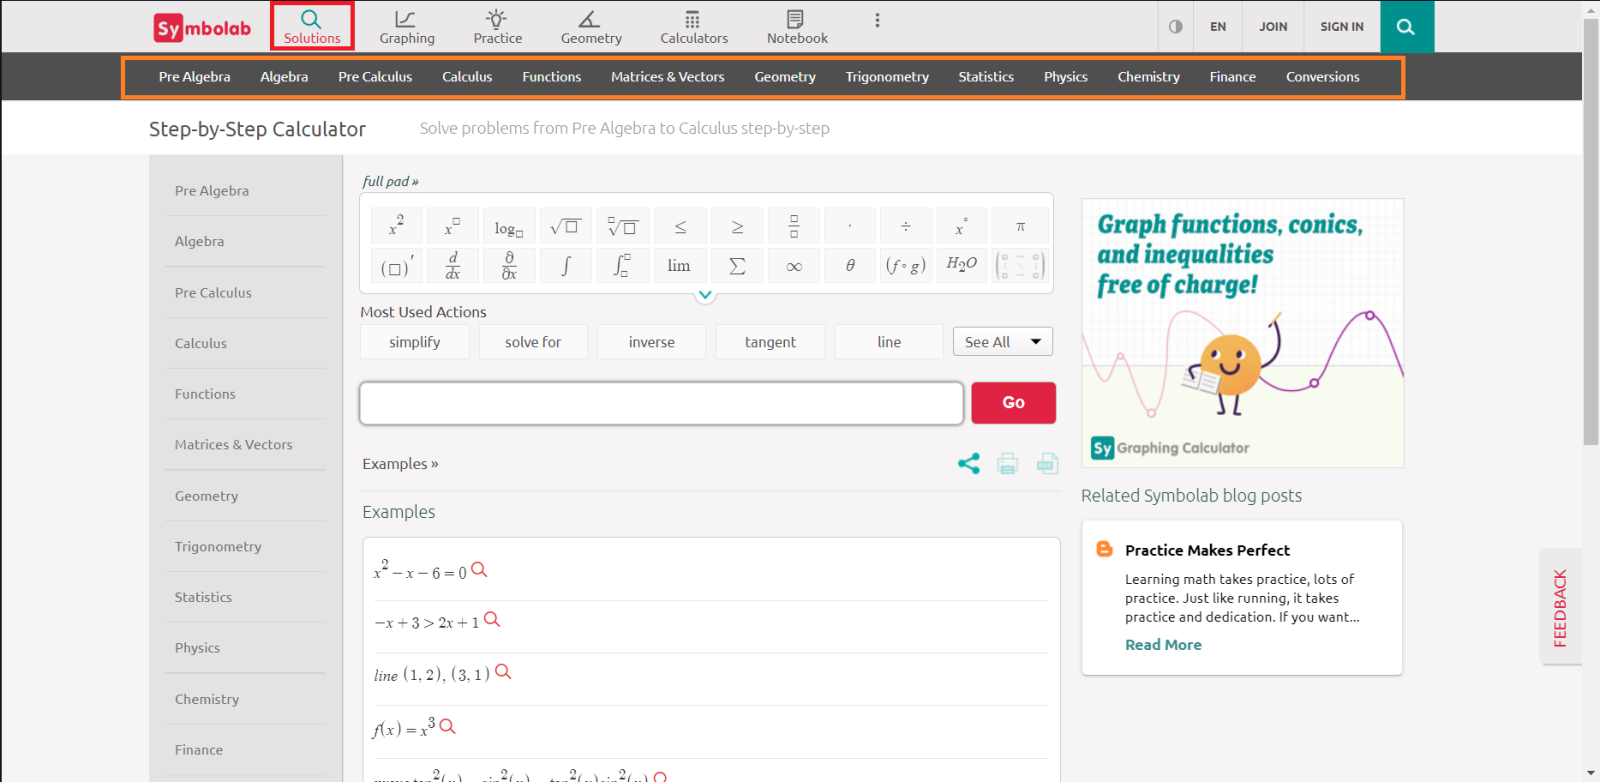
Task: Click the teal search icon in header
Action: coord(1406,27)
